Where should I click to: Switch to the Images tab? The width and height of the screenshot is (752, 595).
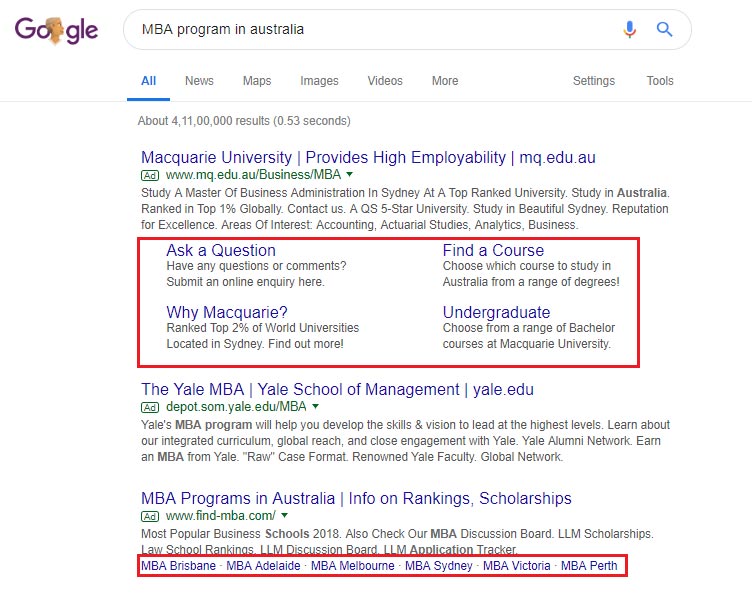click(319, 81)
